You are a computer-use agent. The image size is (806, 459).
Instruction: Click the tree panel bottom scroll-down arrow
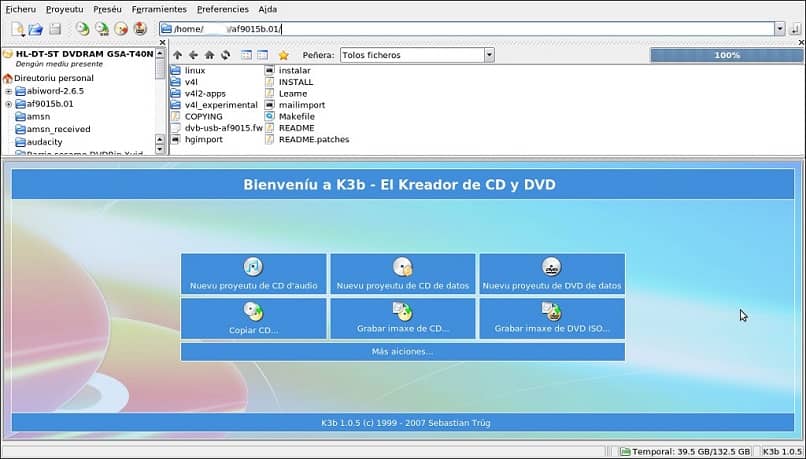tap(160, 150)
